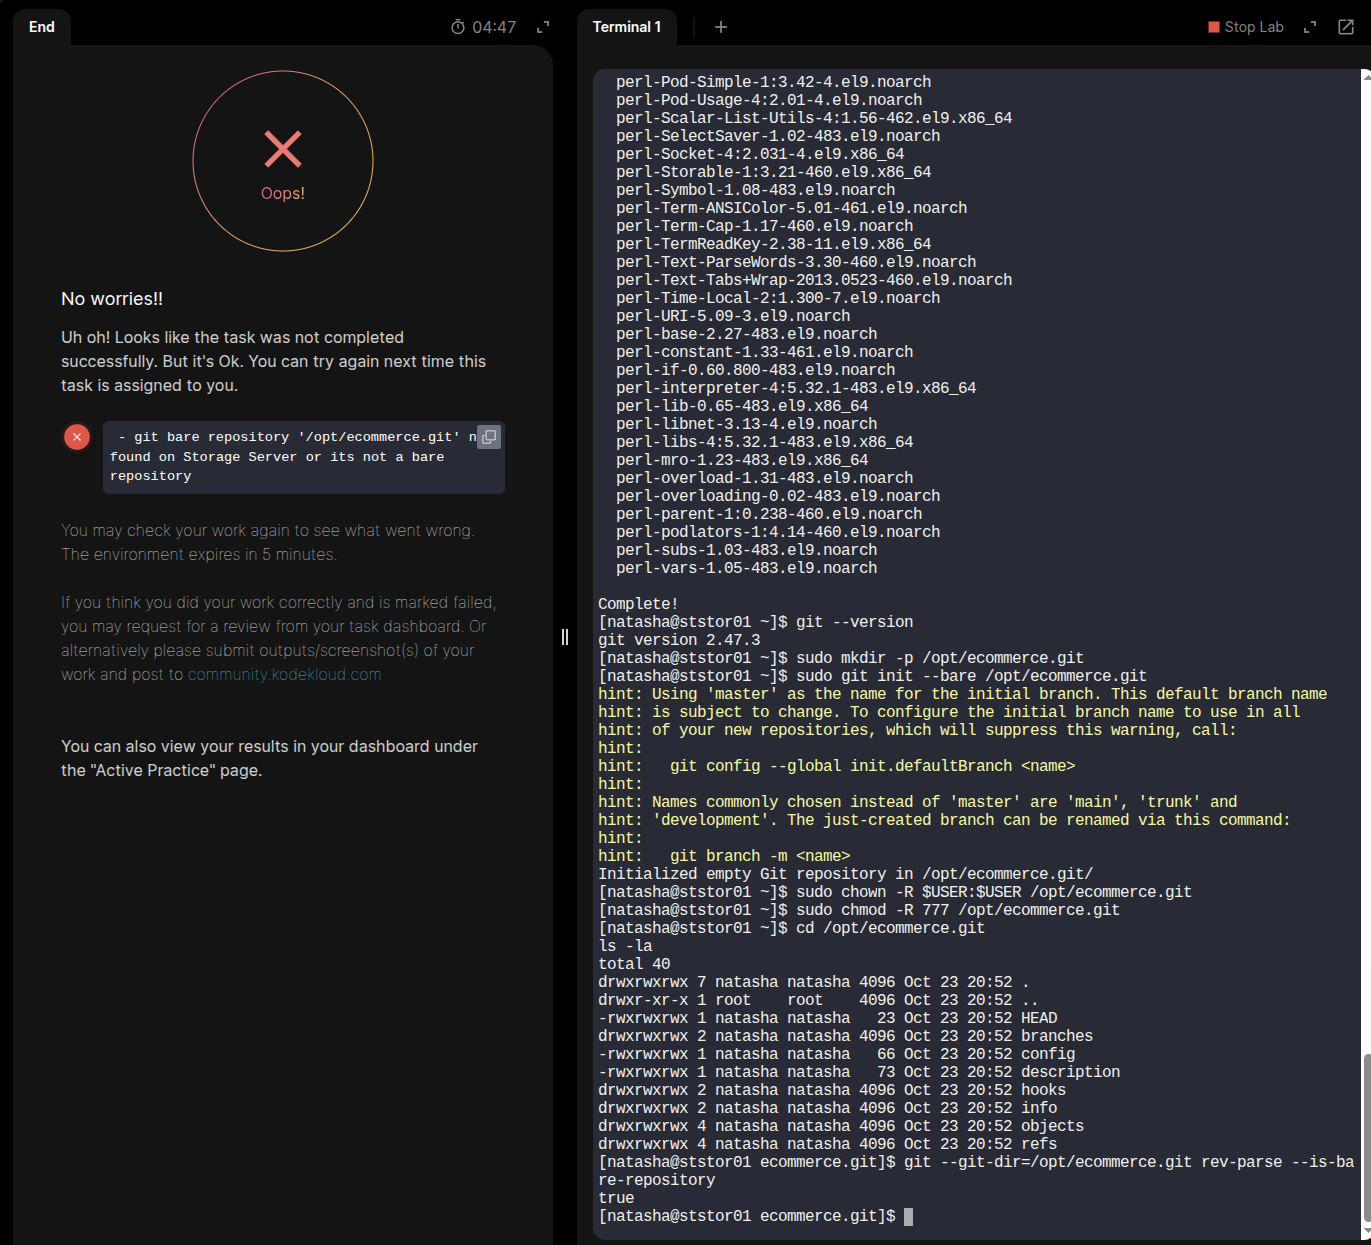The image size is (1371, 1245).
Task: Click the "perl-Text-Tabs+Wrap" package line
Action: point(814,280)
